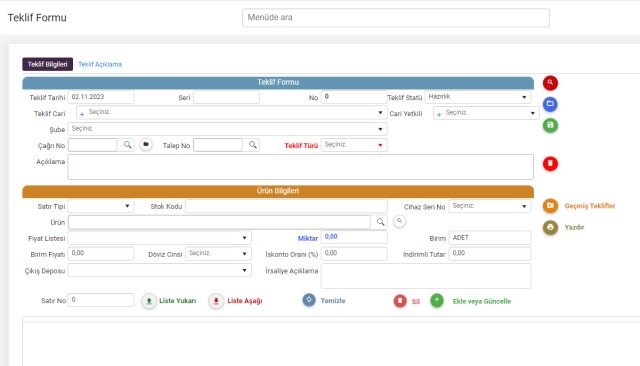Switch to the Teklif Açıklama tab
Image resolution: width=640 pixels, height=366 pixels.
(x=100, y=64)
